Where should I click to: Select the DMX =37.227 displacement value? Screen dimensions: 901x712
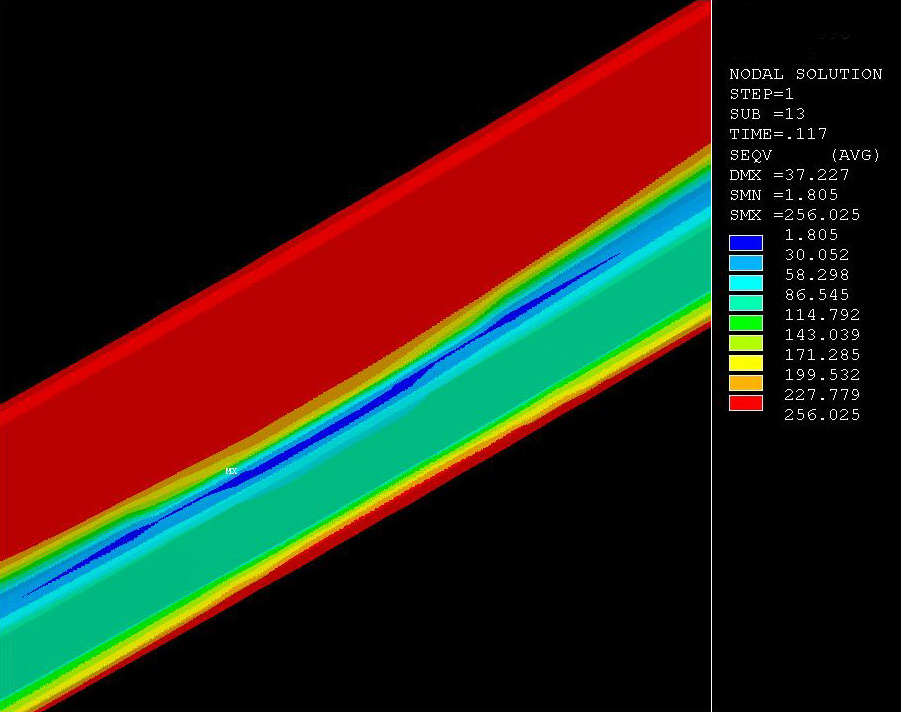pos(789,175)
